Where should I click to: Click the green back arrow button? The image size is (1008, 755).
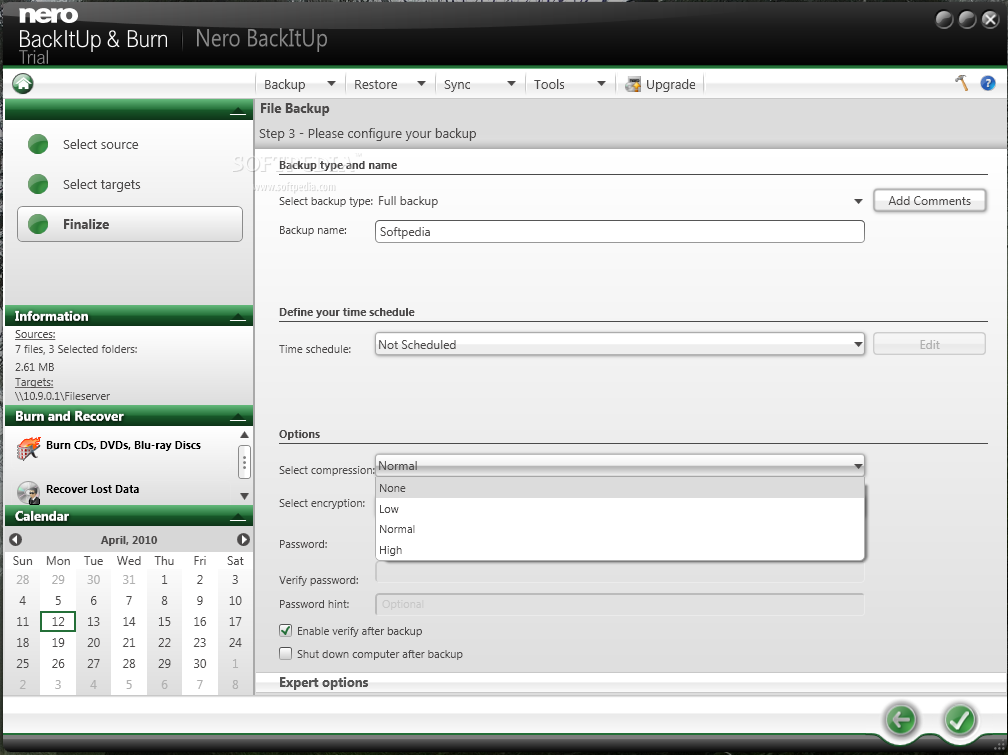[x=901, y=719]
